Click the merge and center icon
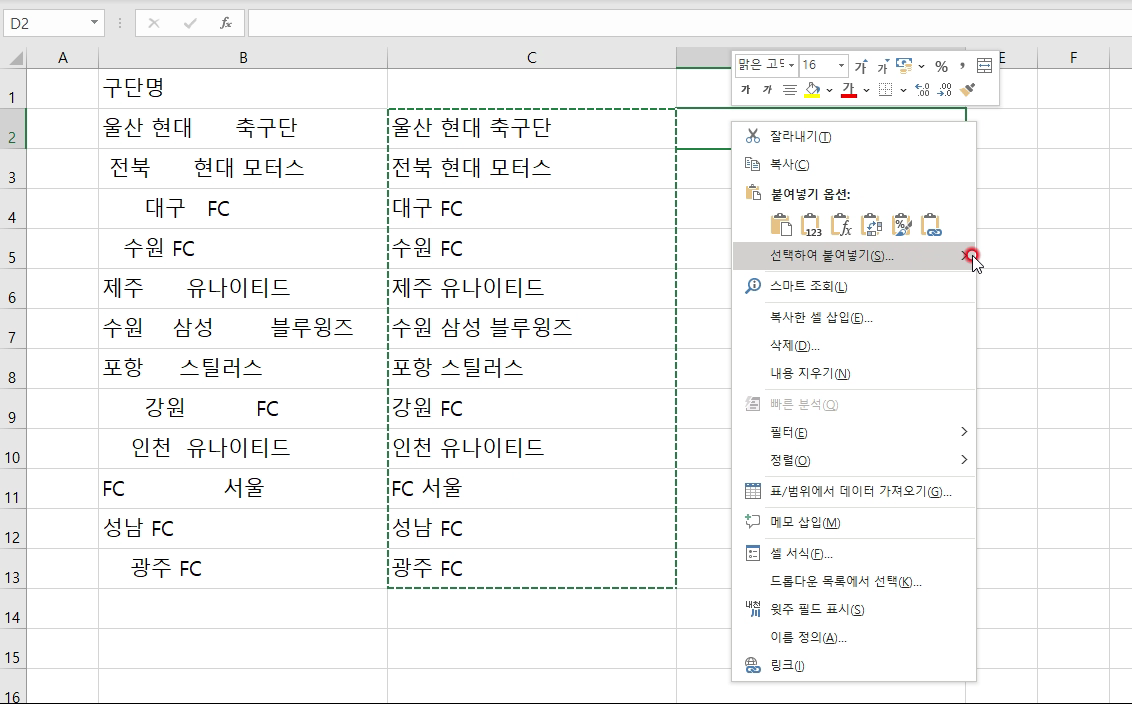This screenshot has height=704, width=1132. [984, 66]
